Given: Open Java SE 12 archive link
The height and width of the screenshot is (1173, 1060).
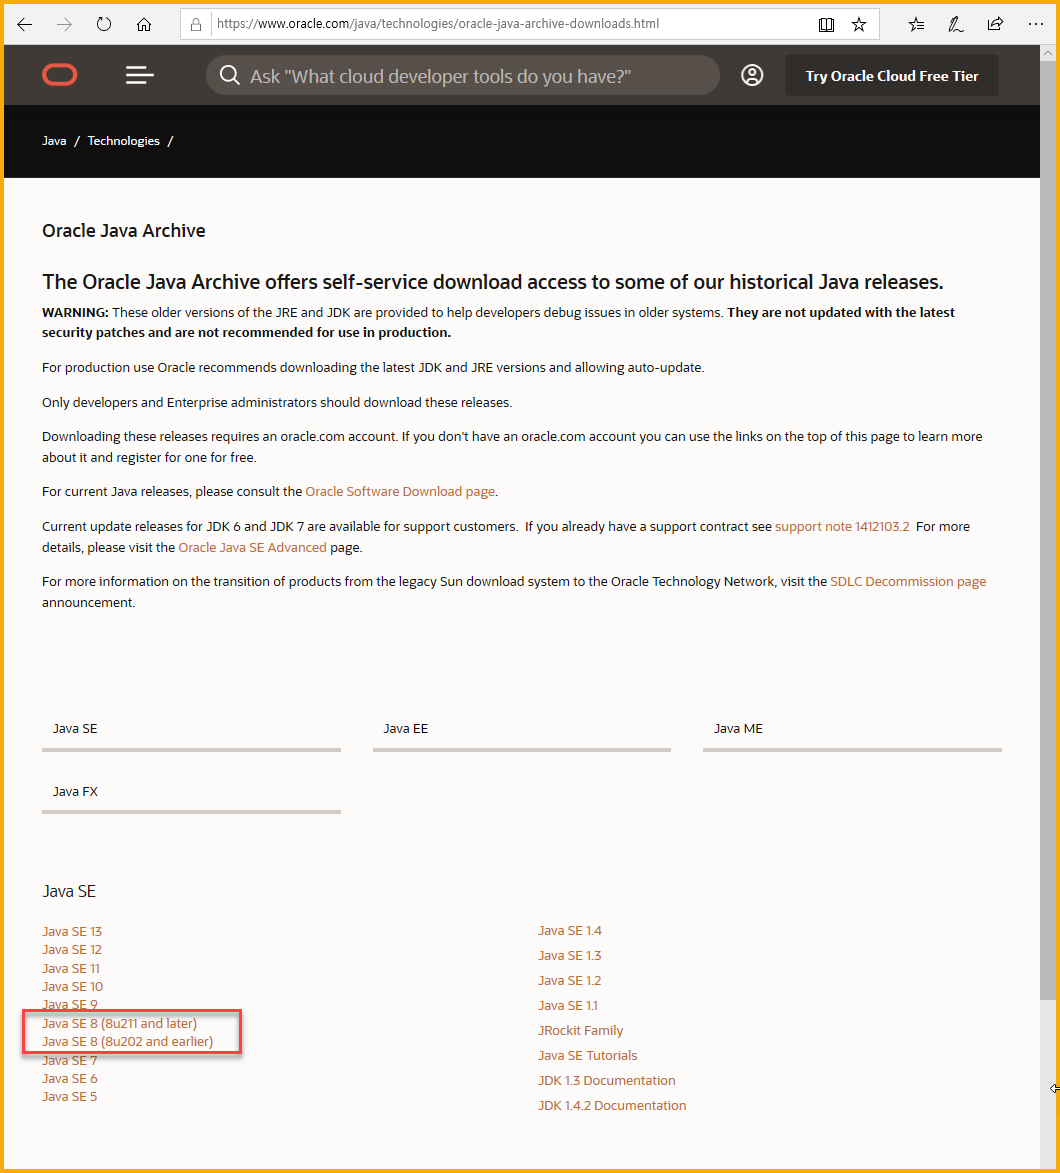Looking at the screenshot, I should pos(72,949).
